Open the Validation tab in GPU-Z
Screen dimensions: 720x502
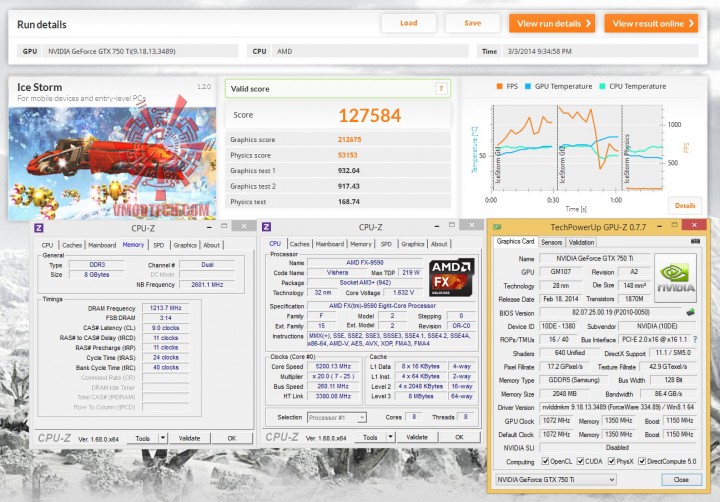pos(581,243)
